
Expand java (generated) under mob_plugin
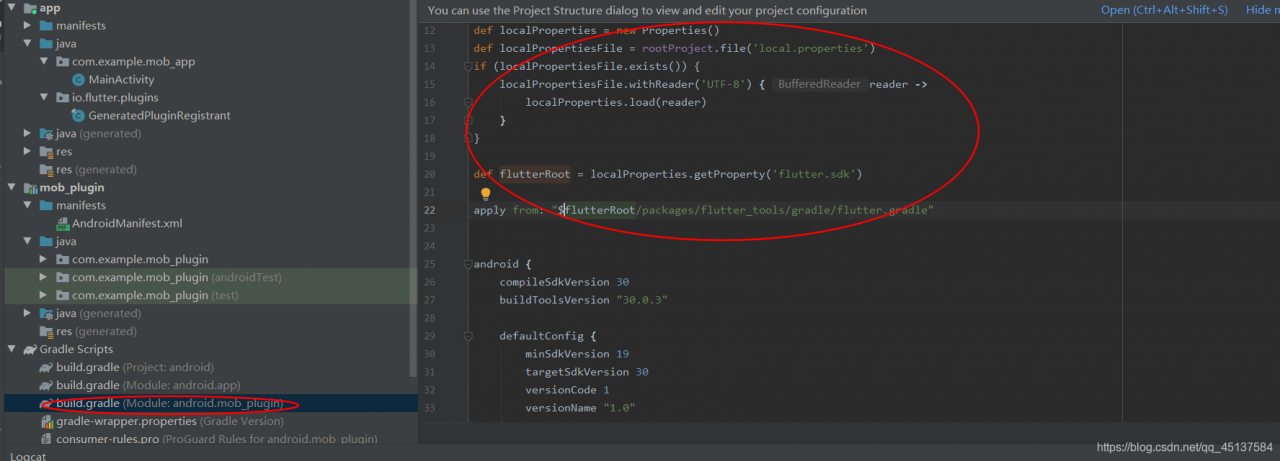pyautogui.click(x=28, y=314)
